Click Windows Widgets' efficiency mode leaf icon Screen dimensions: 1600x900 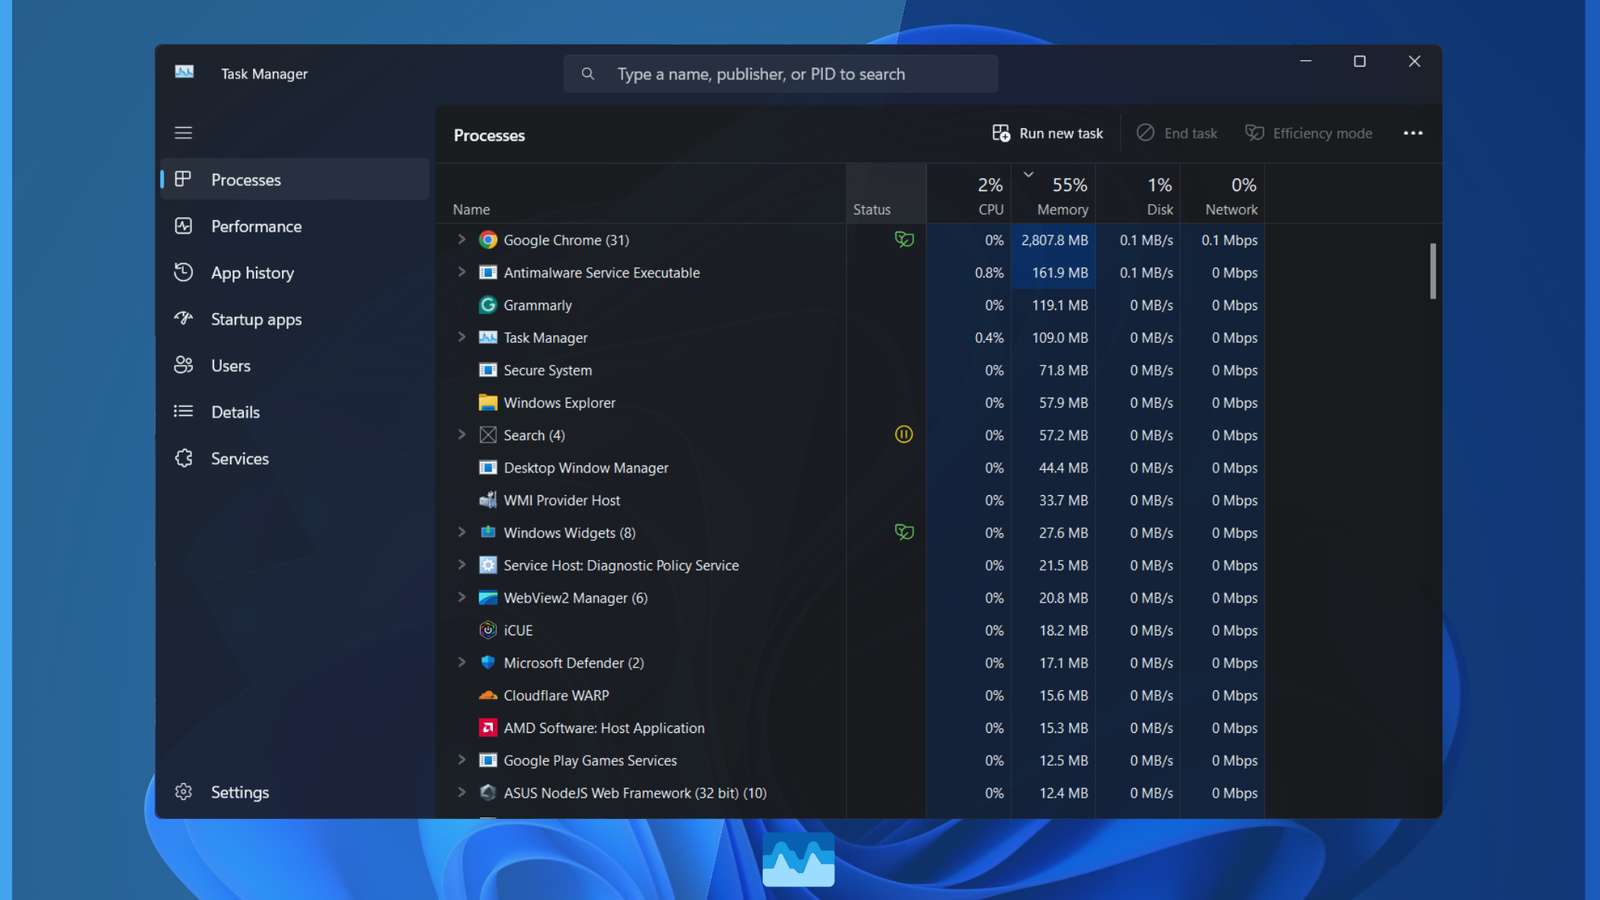904,532
